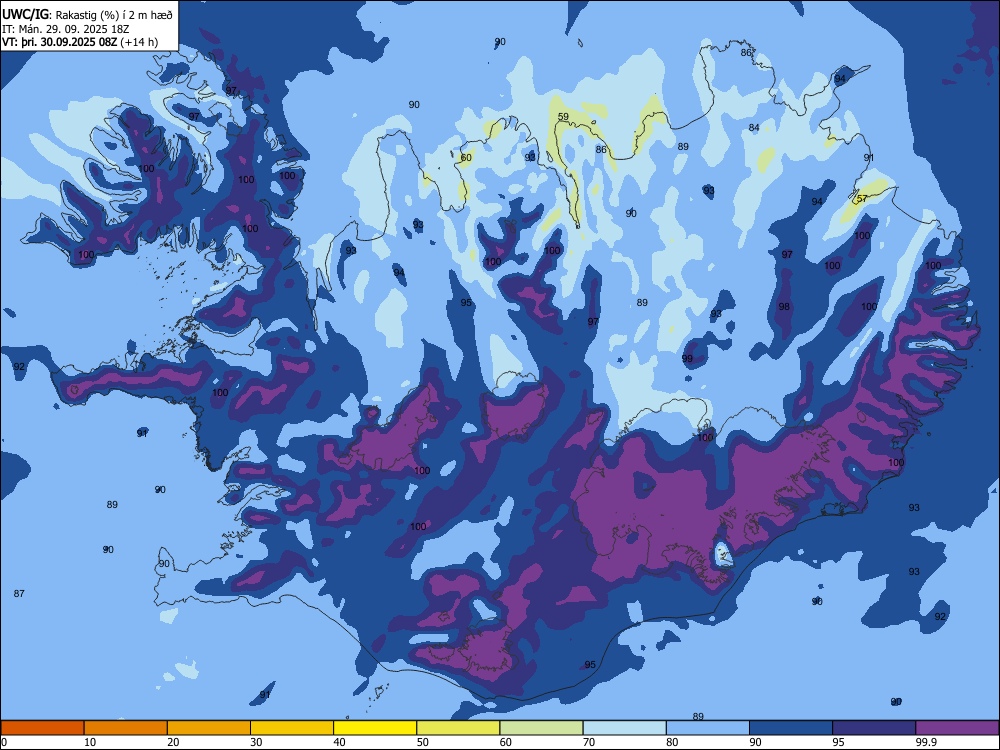This screenshot has height=750, width=1000.
Task: Click the '84' humidity value on the map
Action: pyautogui.click(x=754, y=128)
